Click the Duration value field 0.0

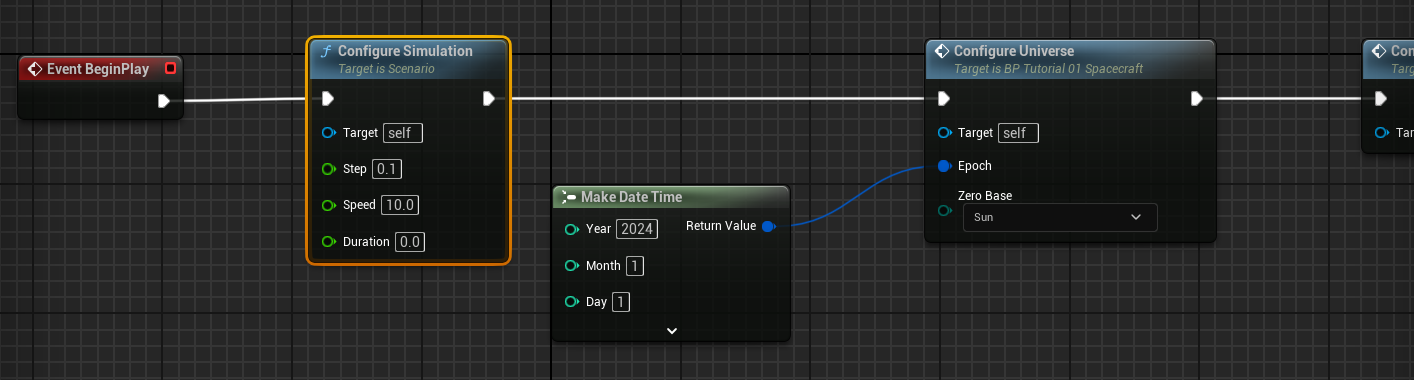tap(410, 242)
